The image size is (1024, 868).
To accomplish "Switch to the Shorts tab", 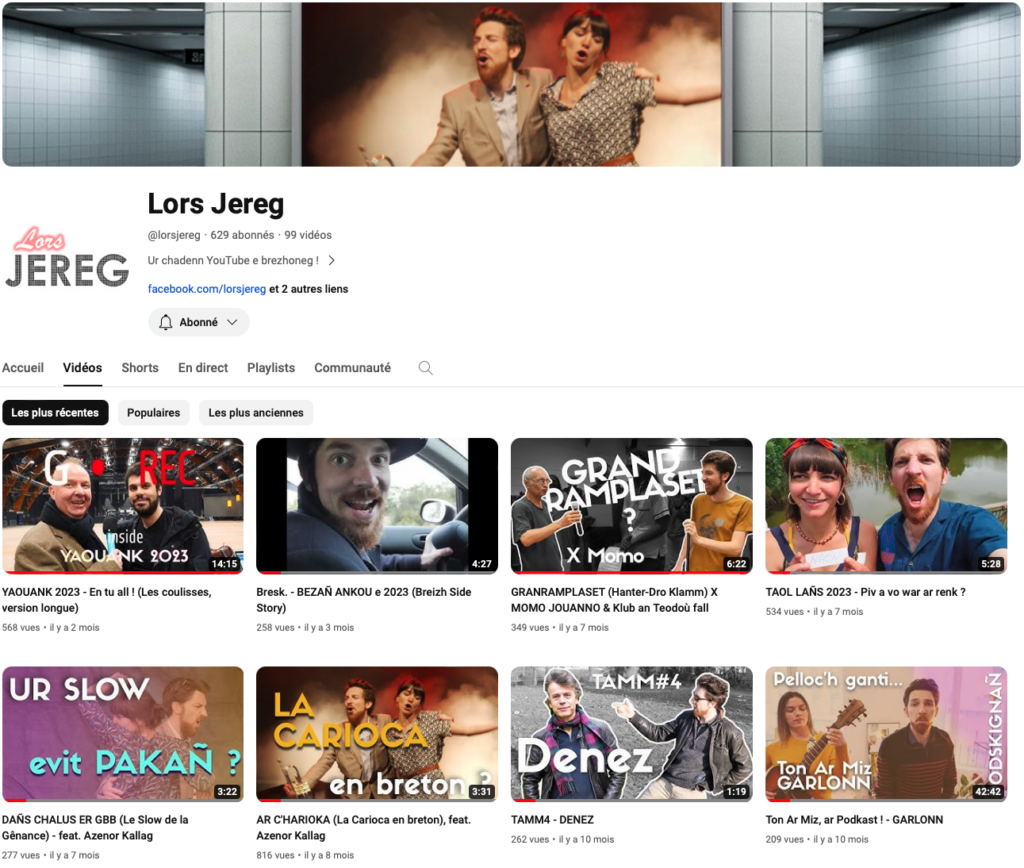I will tap(140, 368).
